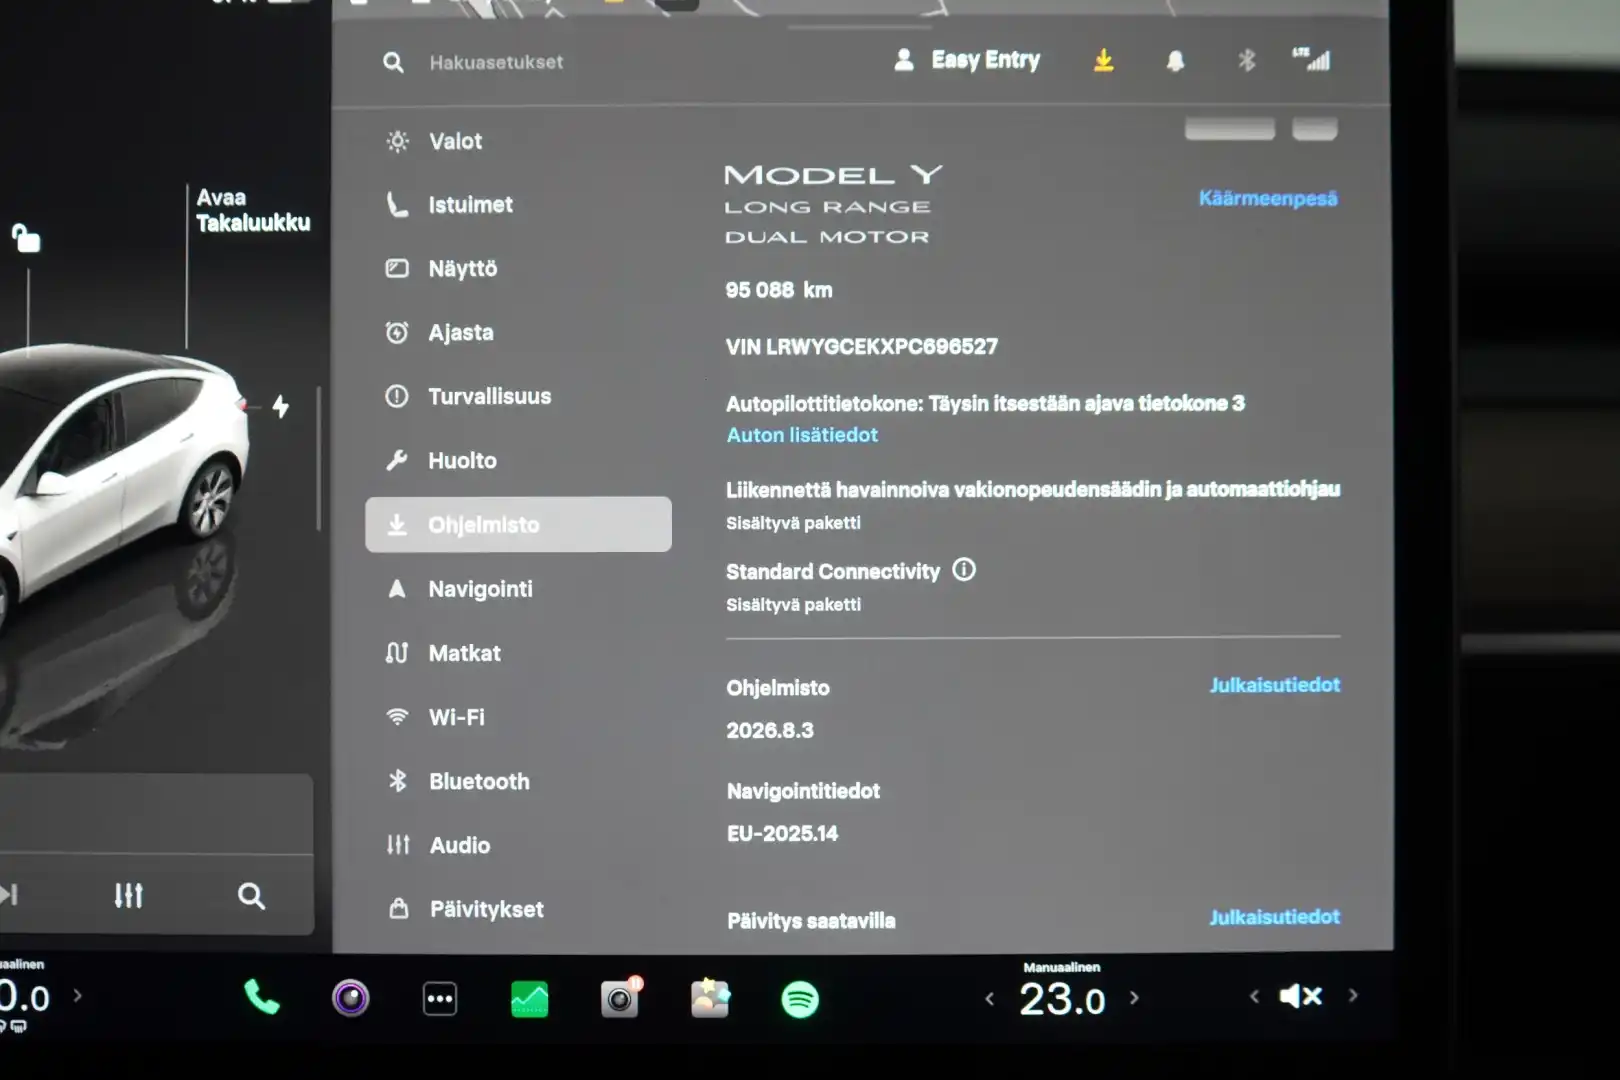This screenshot has height=1080, width=1620.
Task: Increase driver temperature with right arrow
Action: (x=77, y=995)
